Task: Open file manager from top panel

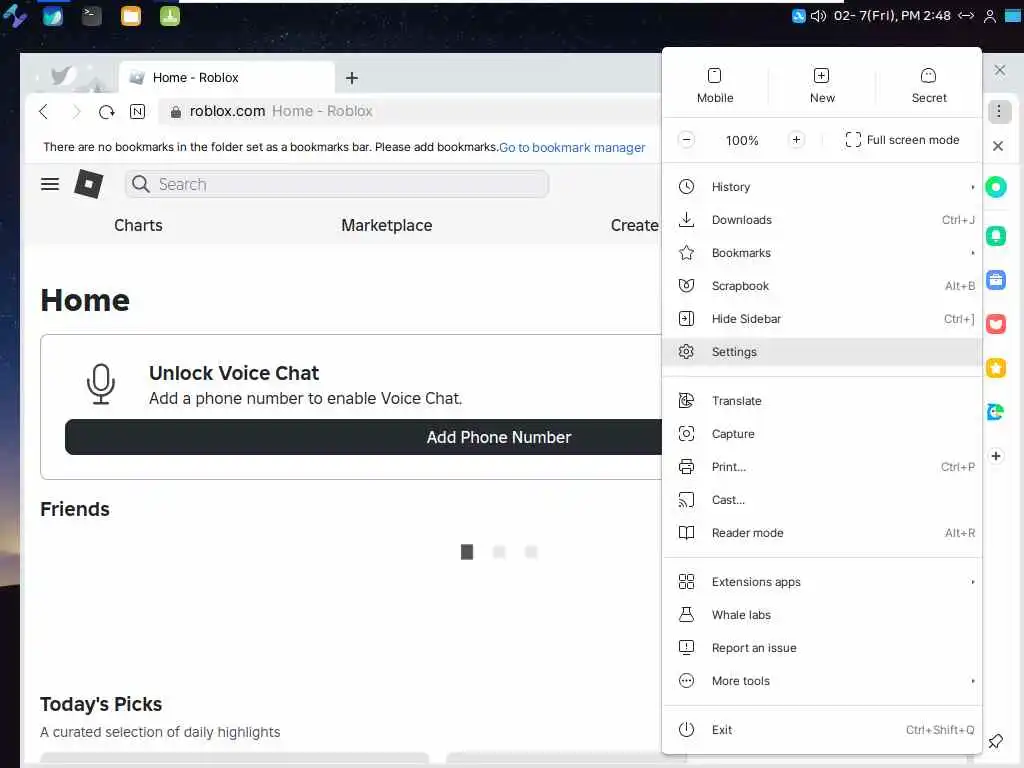Action: (x=131, y=16)
